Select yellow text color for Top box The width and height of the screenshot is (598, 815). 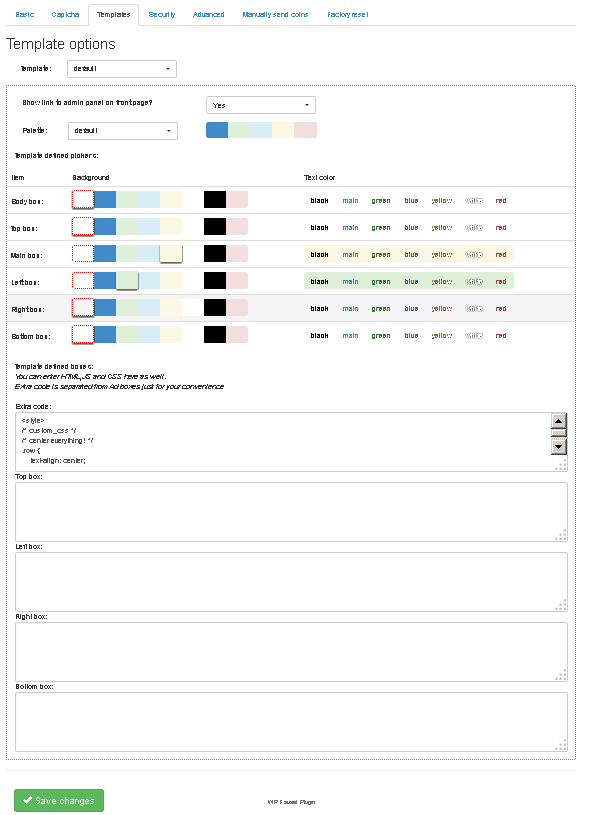tap(442, 228)
